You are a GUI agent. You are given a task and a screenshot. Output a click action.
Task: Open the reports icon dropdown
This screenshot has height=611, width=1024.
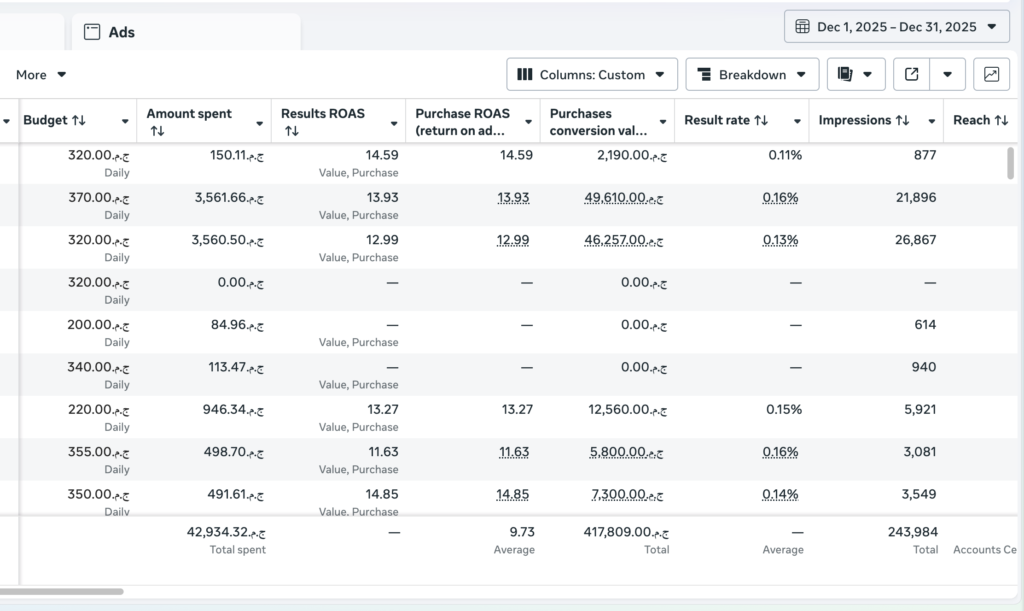(x=856, y=74)
